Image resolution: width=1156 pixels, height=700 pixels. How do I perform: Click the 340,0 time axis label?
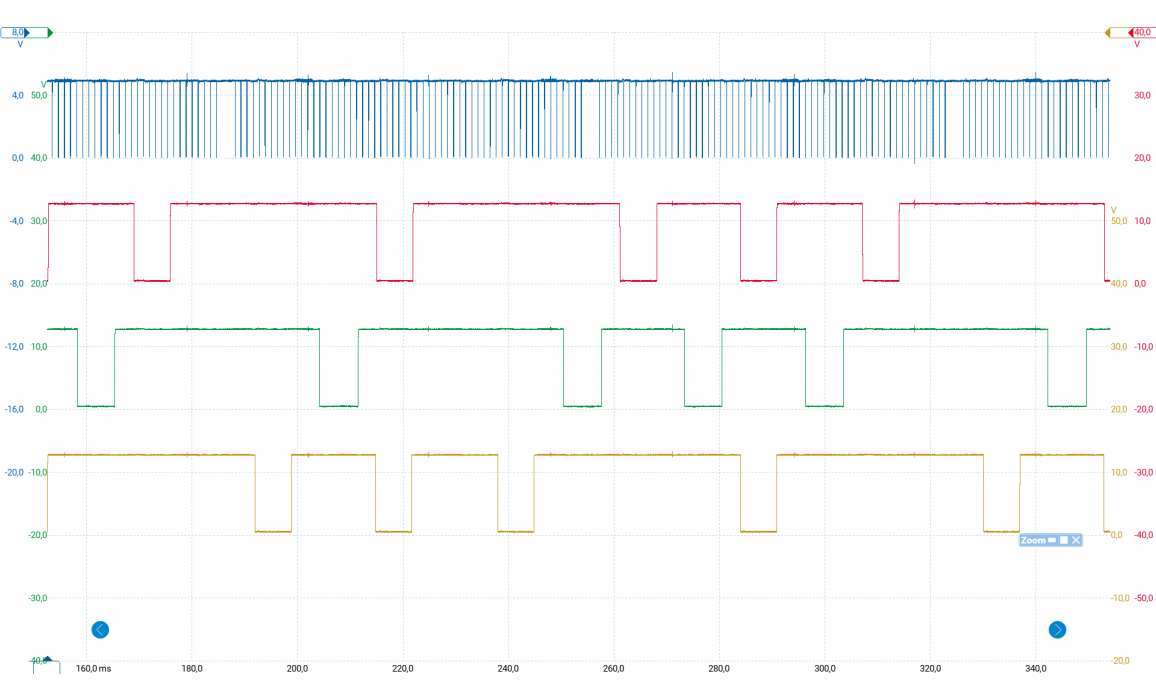[x=1036, y=668]
